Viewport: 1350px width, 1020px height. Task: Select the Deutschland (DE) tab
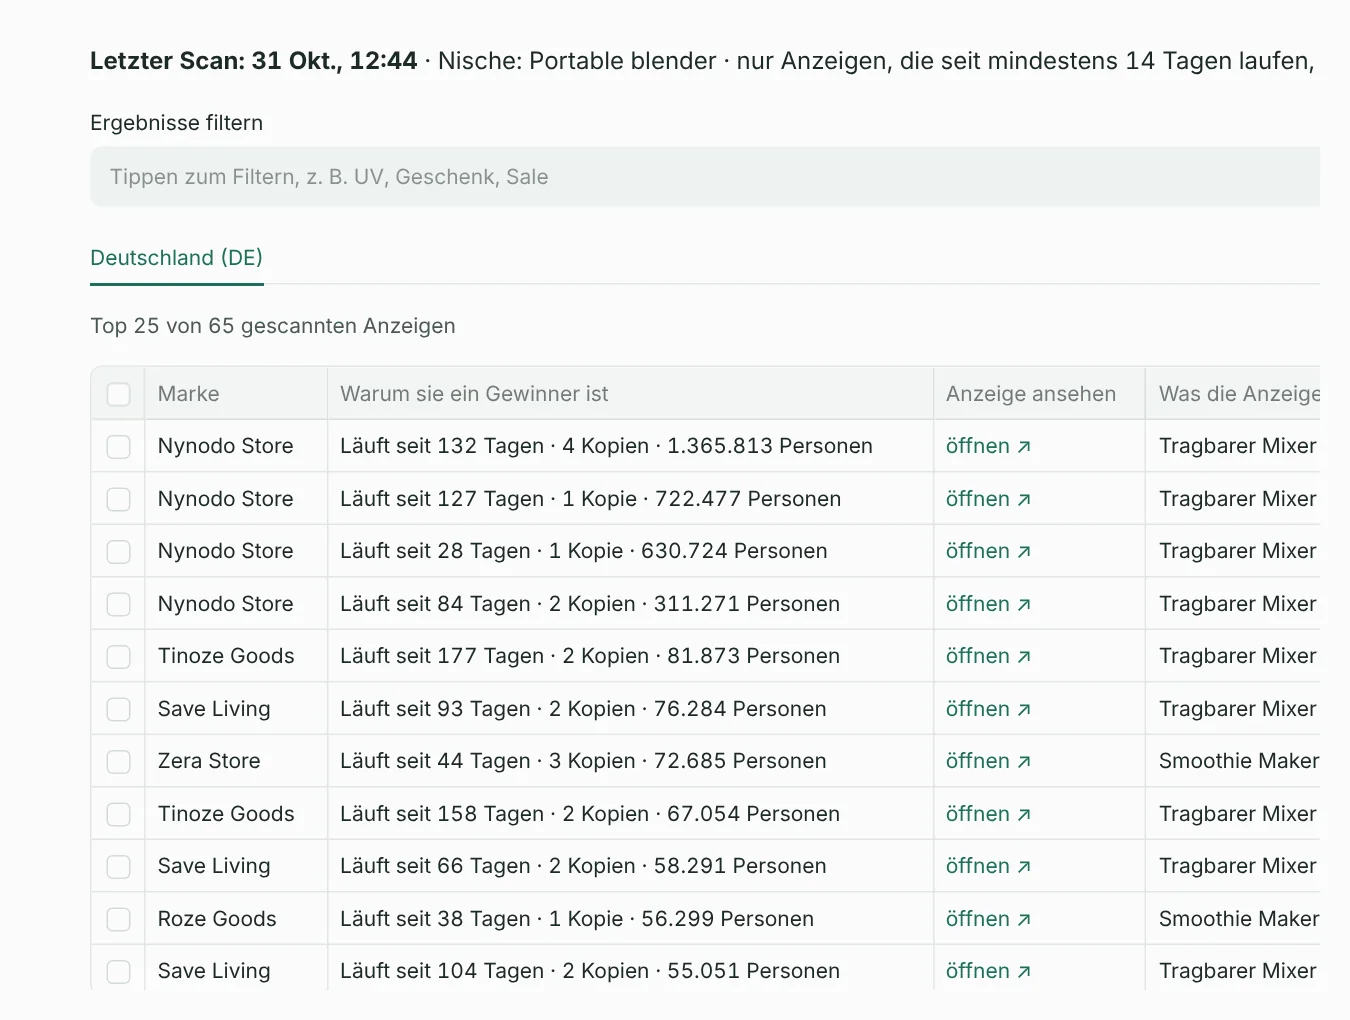coord(177,258)
